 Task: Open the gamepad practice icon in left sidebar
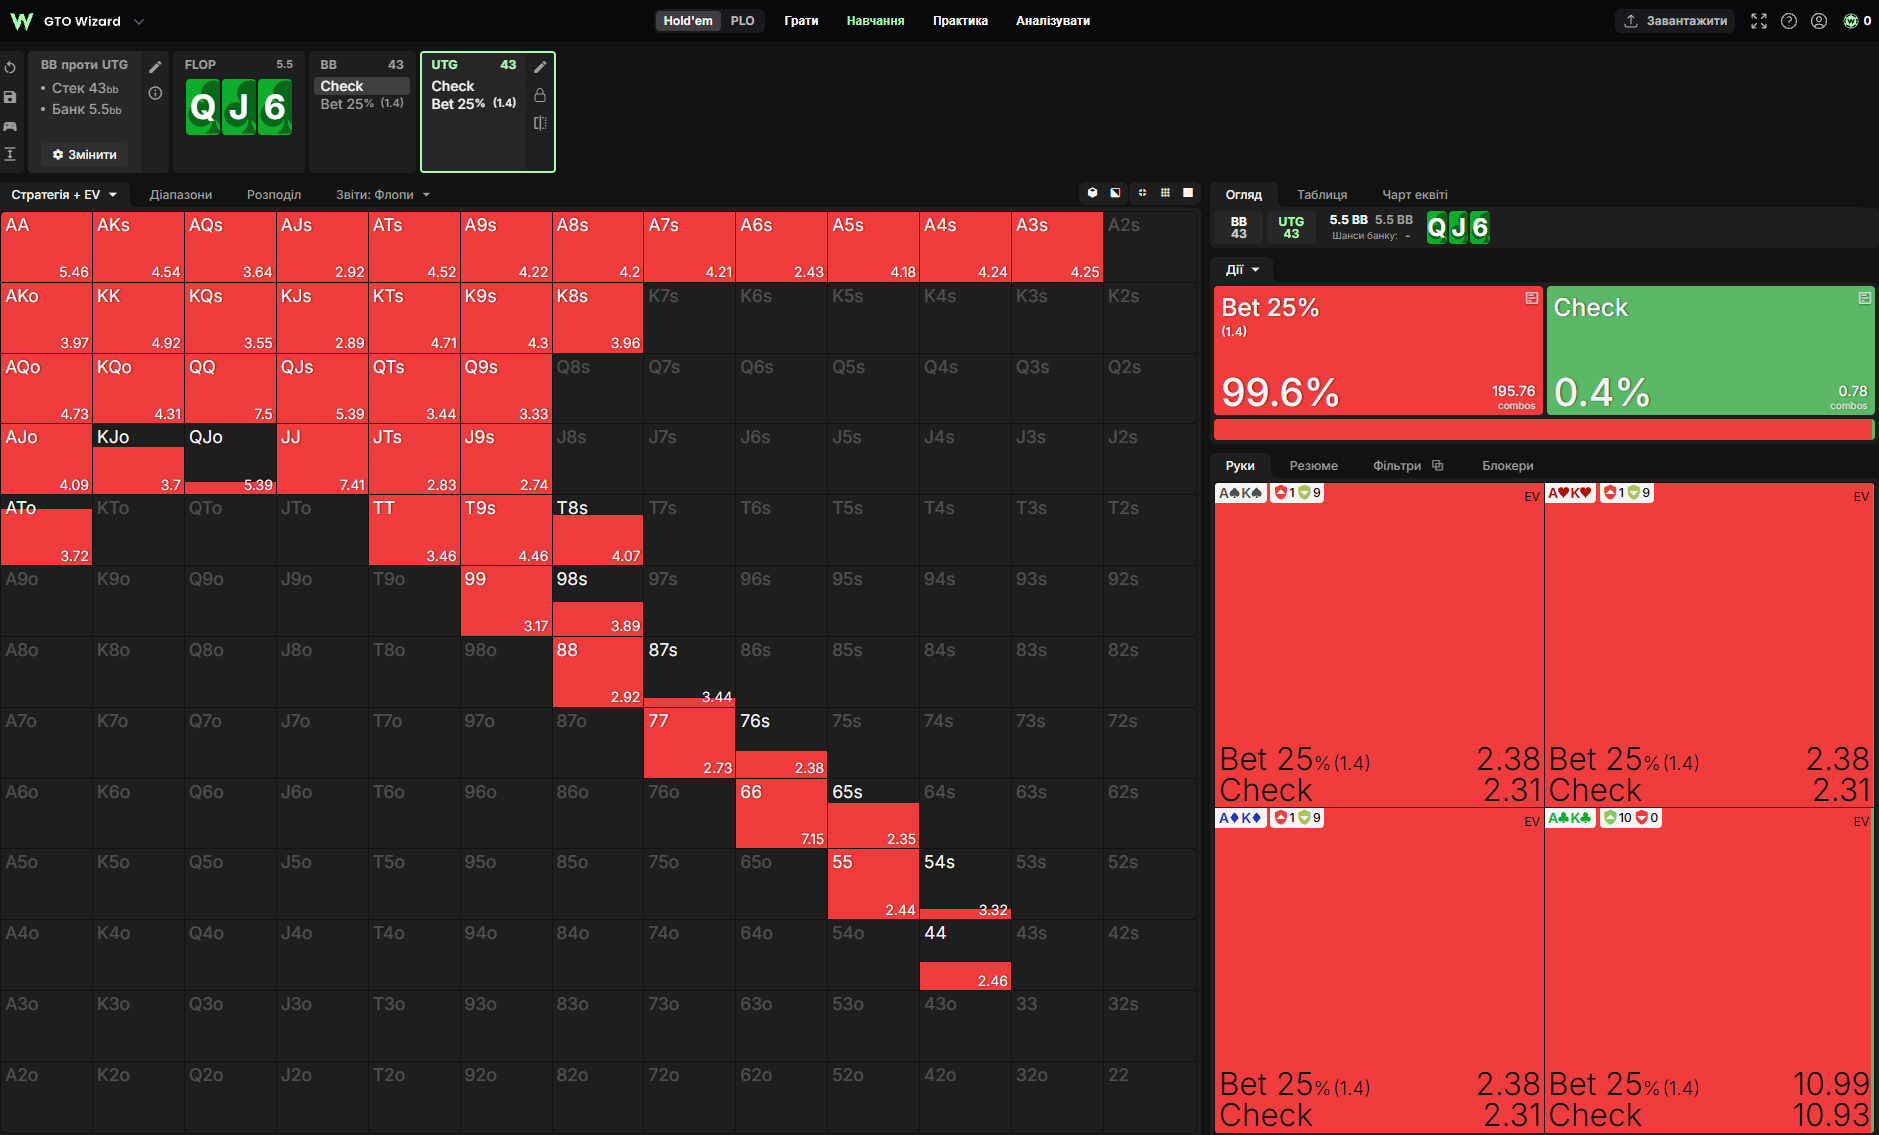pos(10,126)
